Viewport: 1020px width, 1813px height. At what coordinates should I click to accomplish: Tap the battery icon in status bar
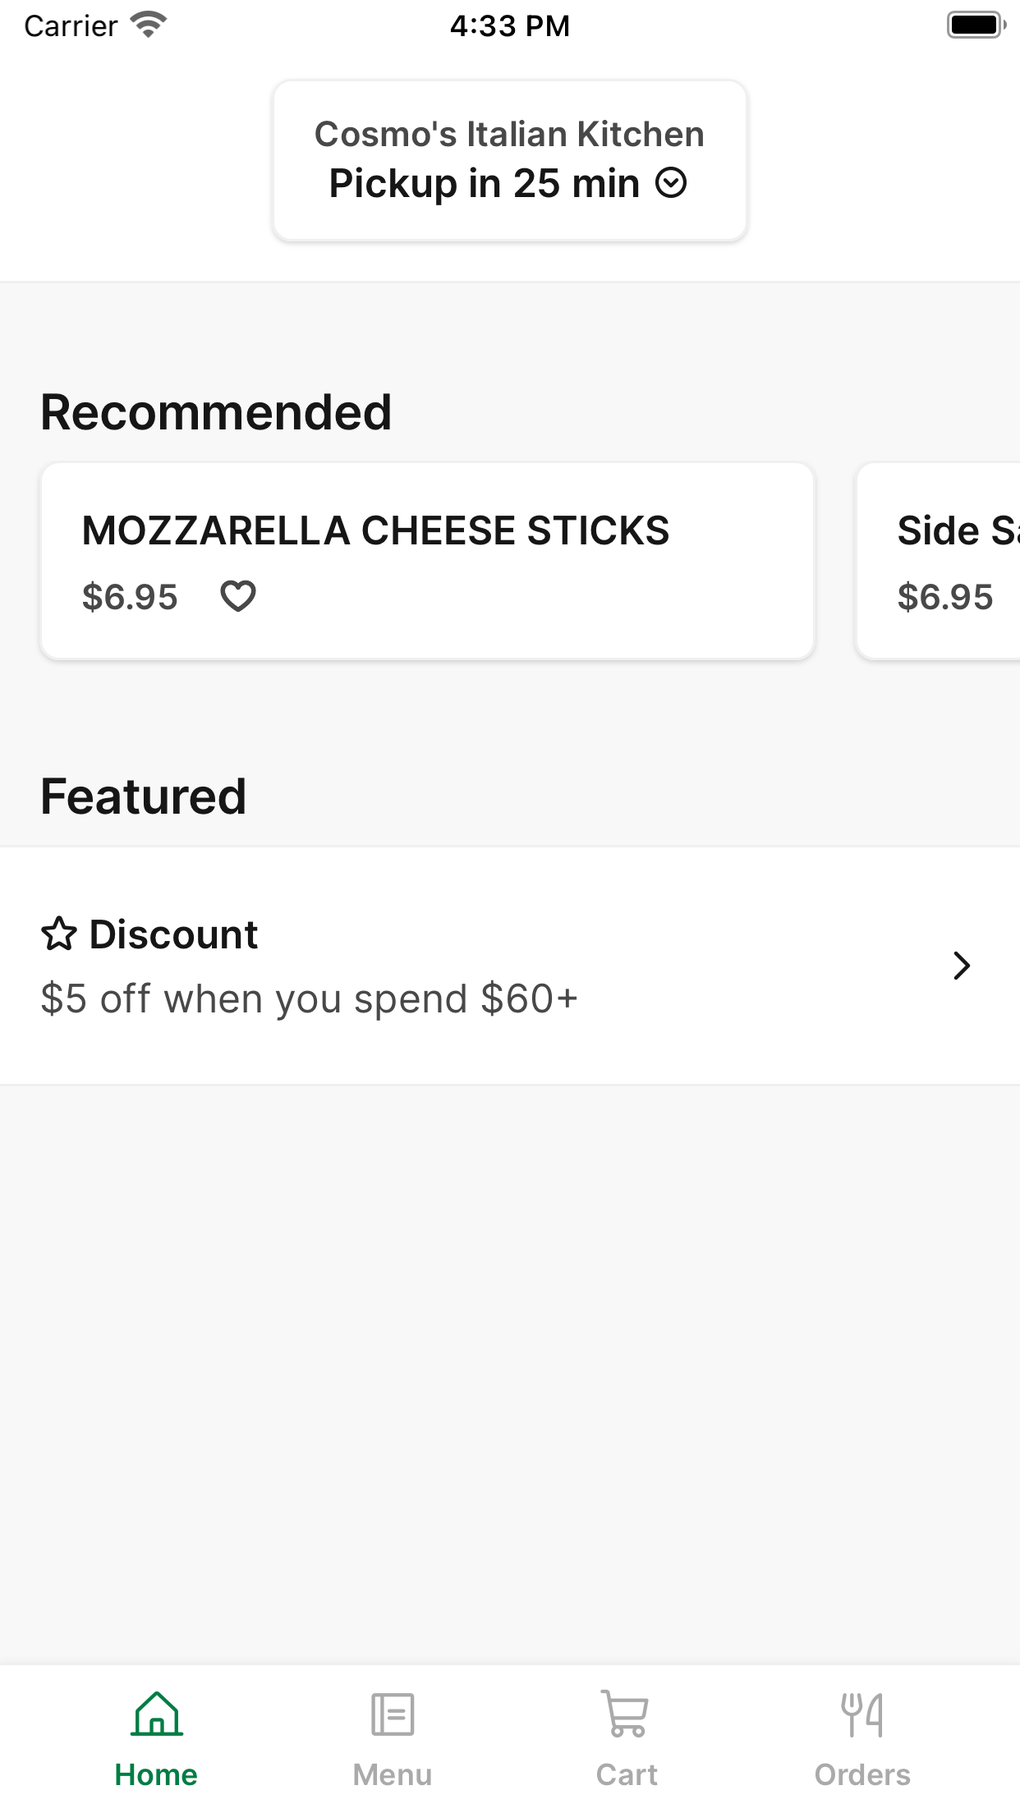point(975,25)
